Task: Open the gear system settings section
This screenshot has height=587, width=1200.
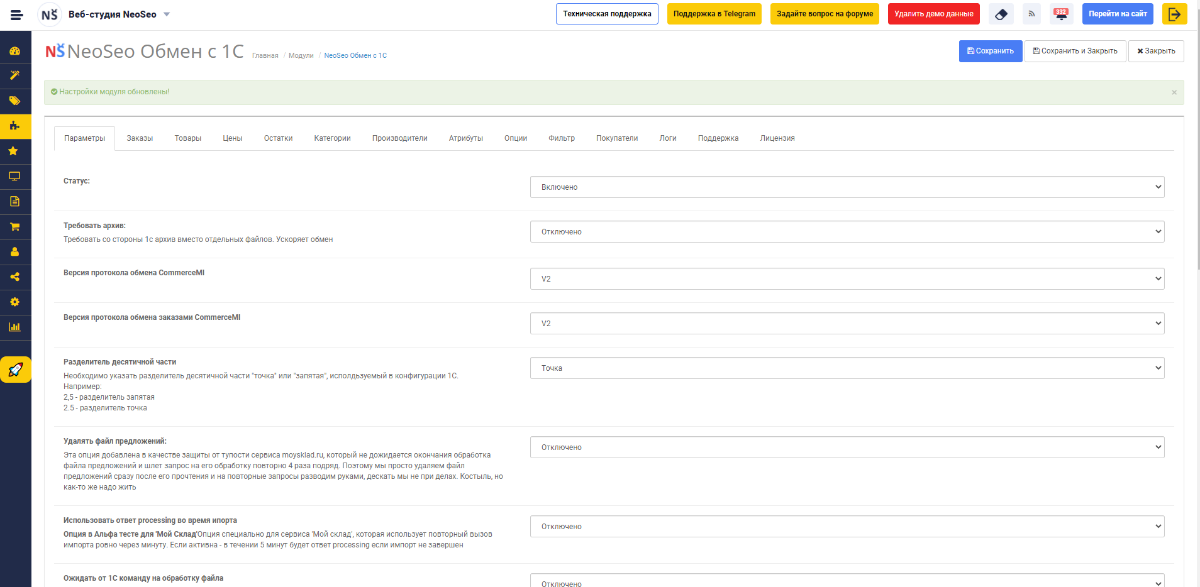Action: 15,301
